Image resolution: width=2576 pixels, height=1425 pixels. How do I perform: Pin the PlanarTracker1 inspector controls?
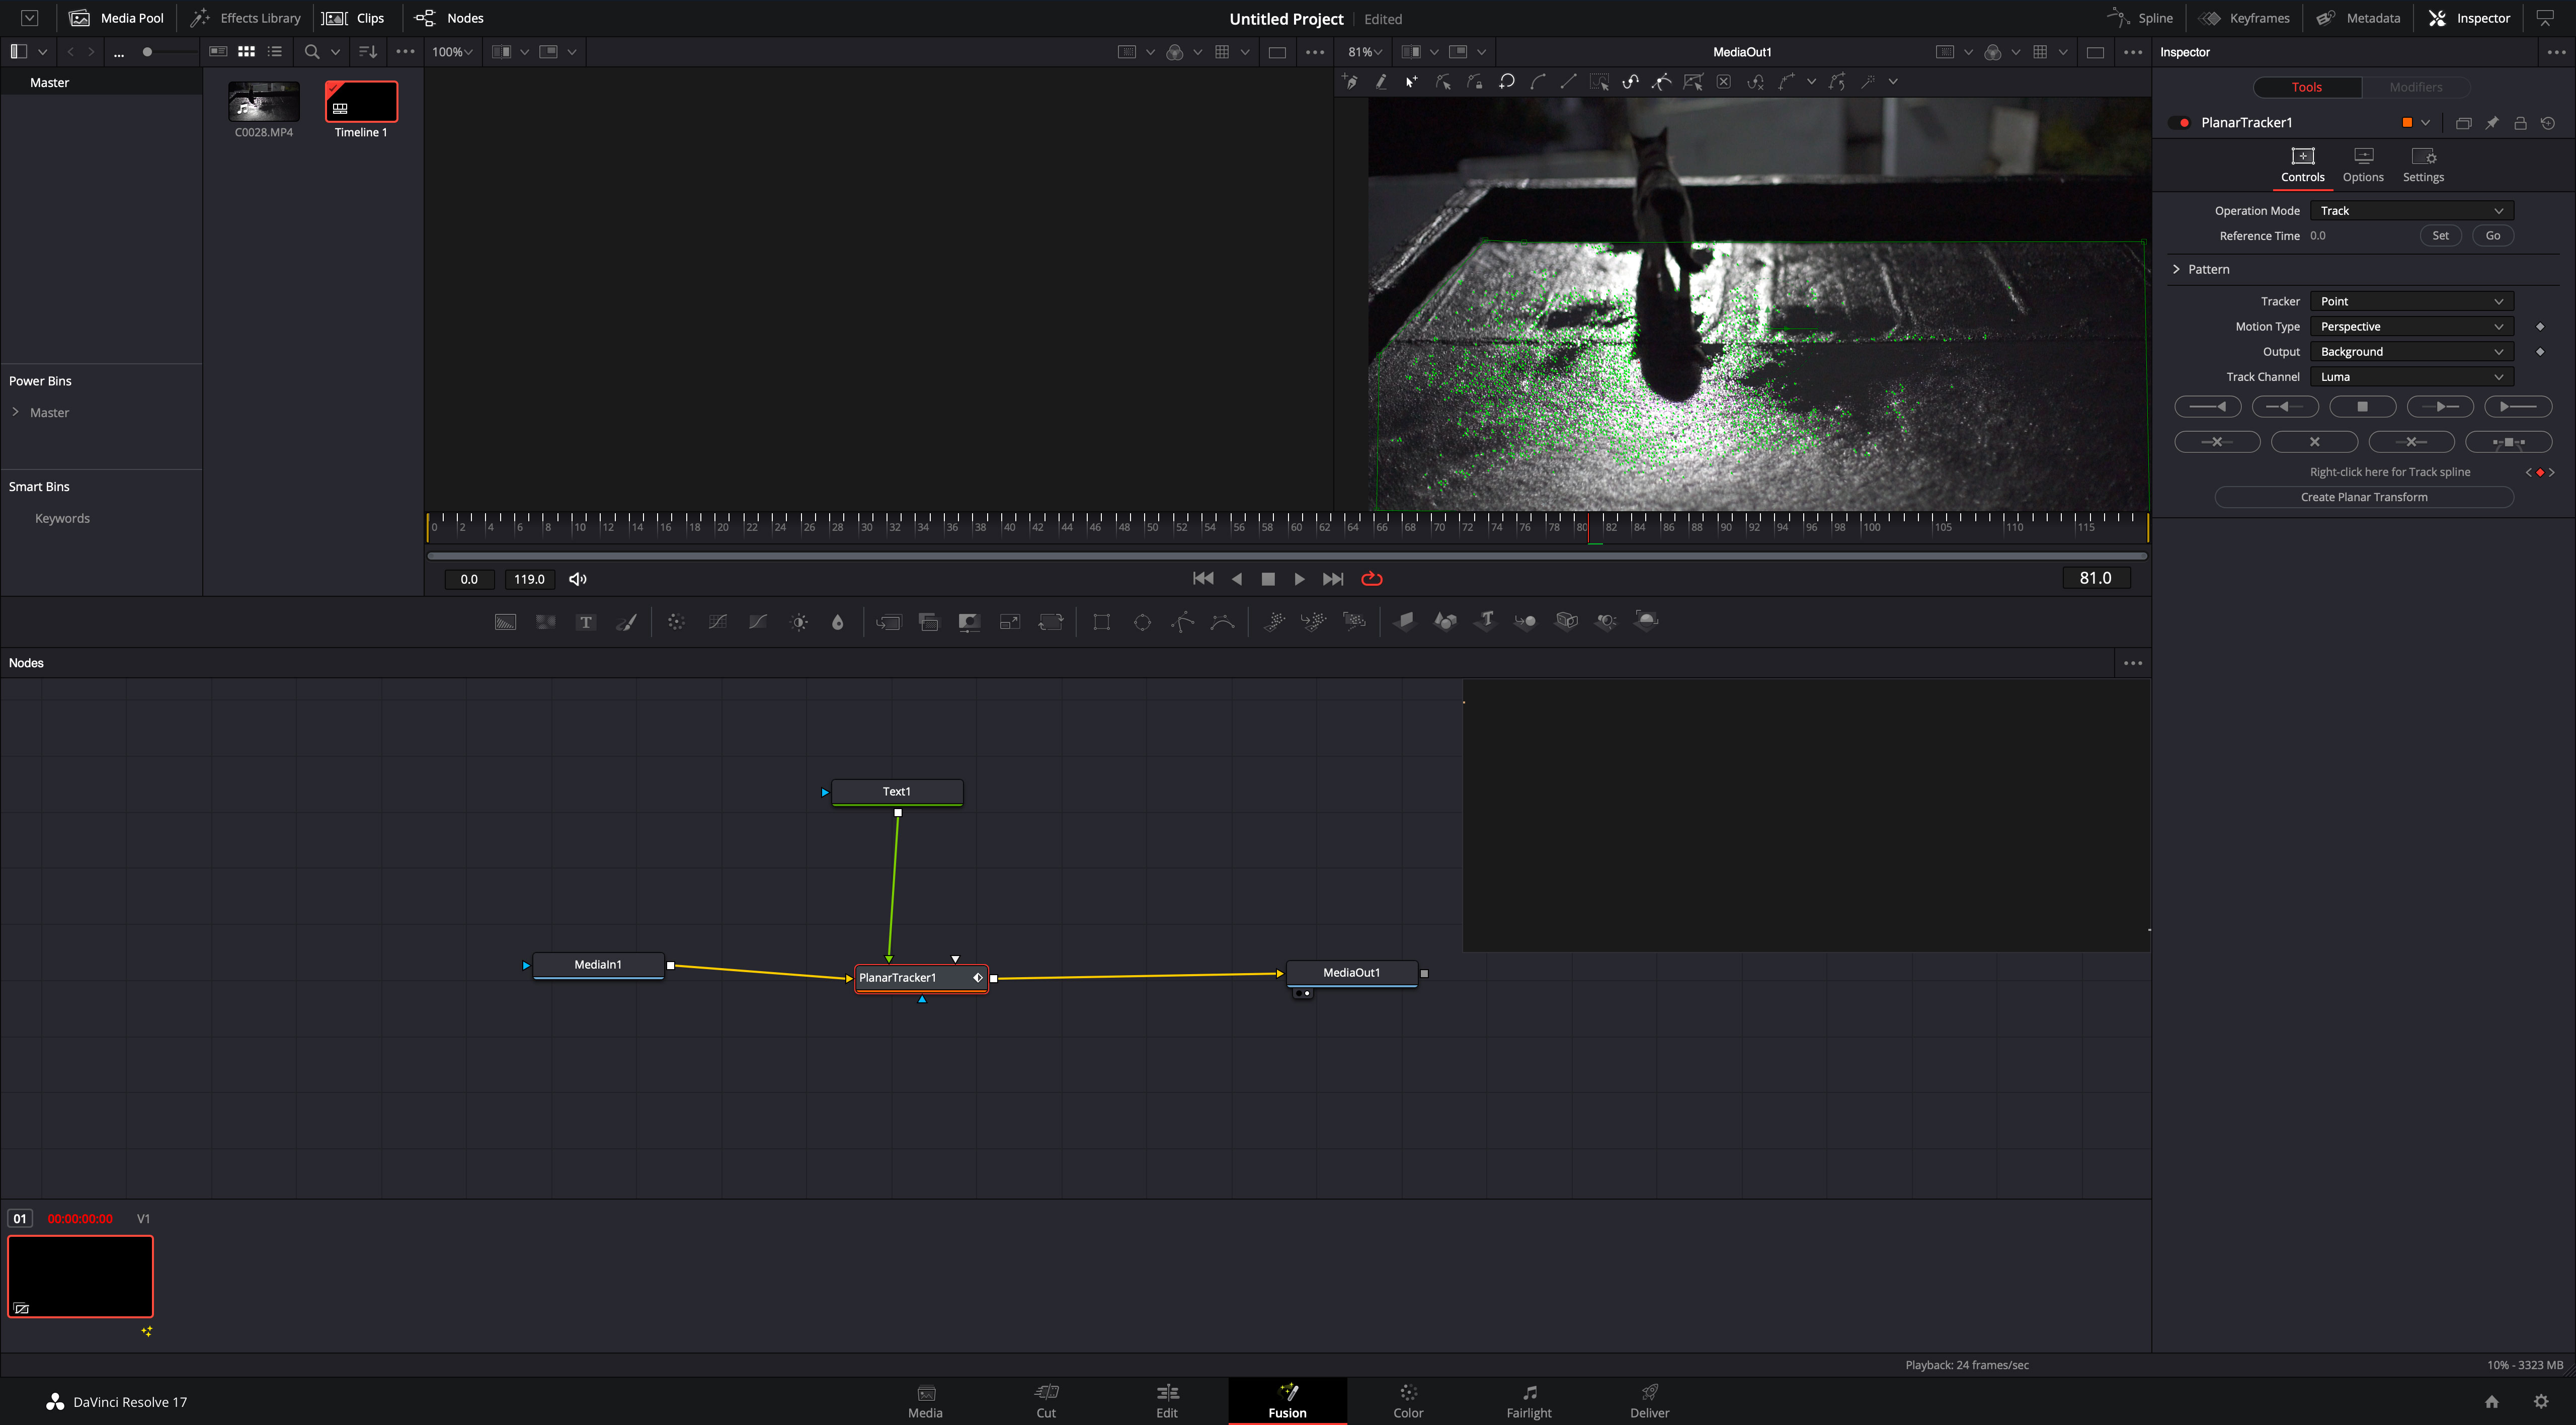coord(2492,123)
